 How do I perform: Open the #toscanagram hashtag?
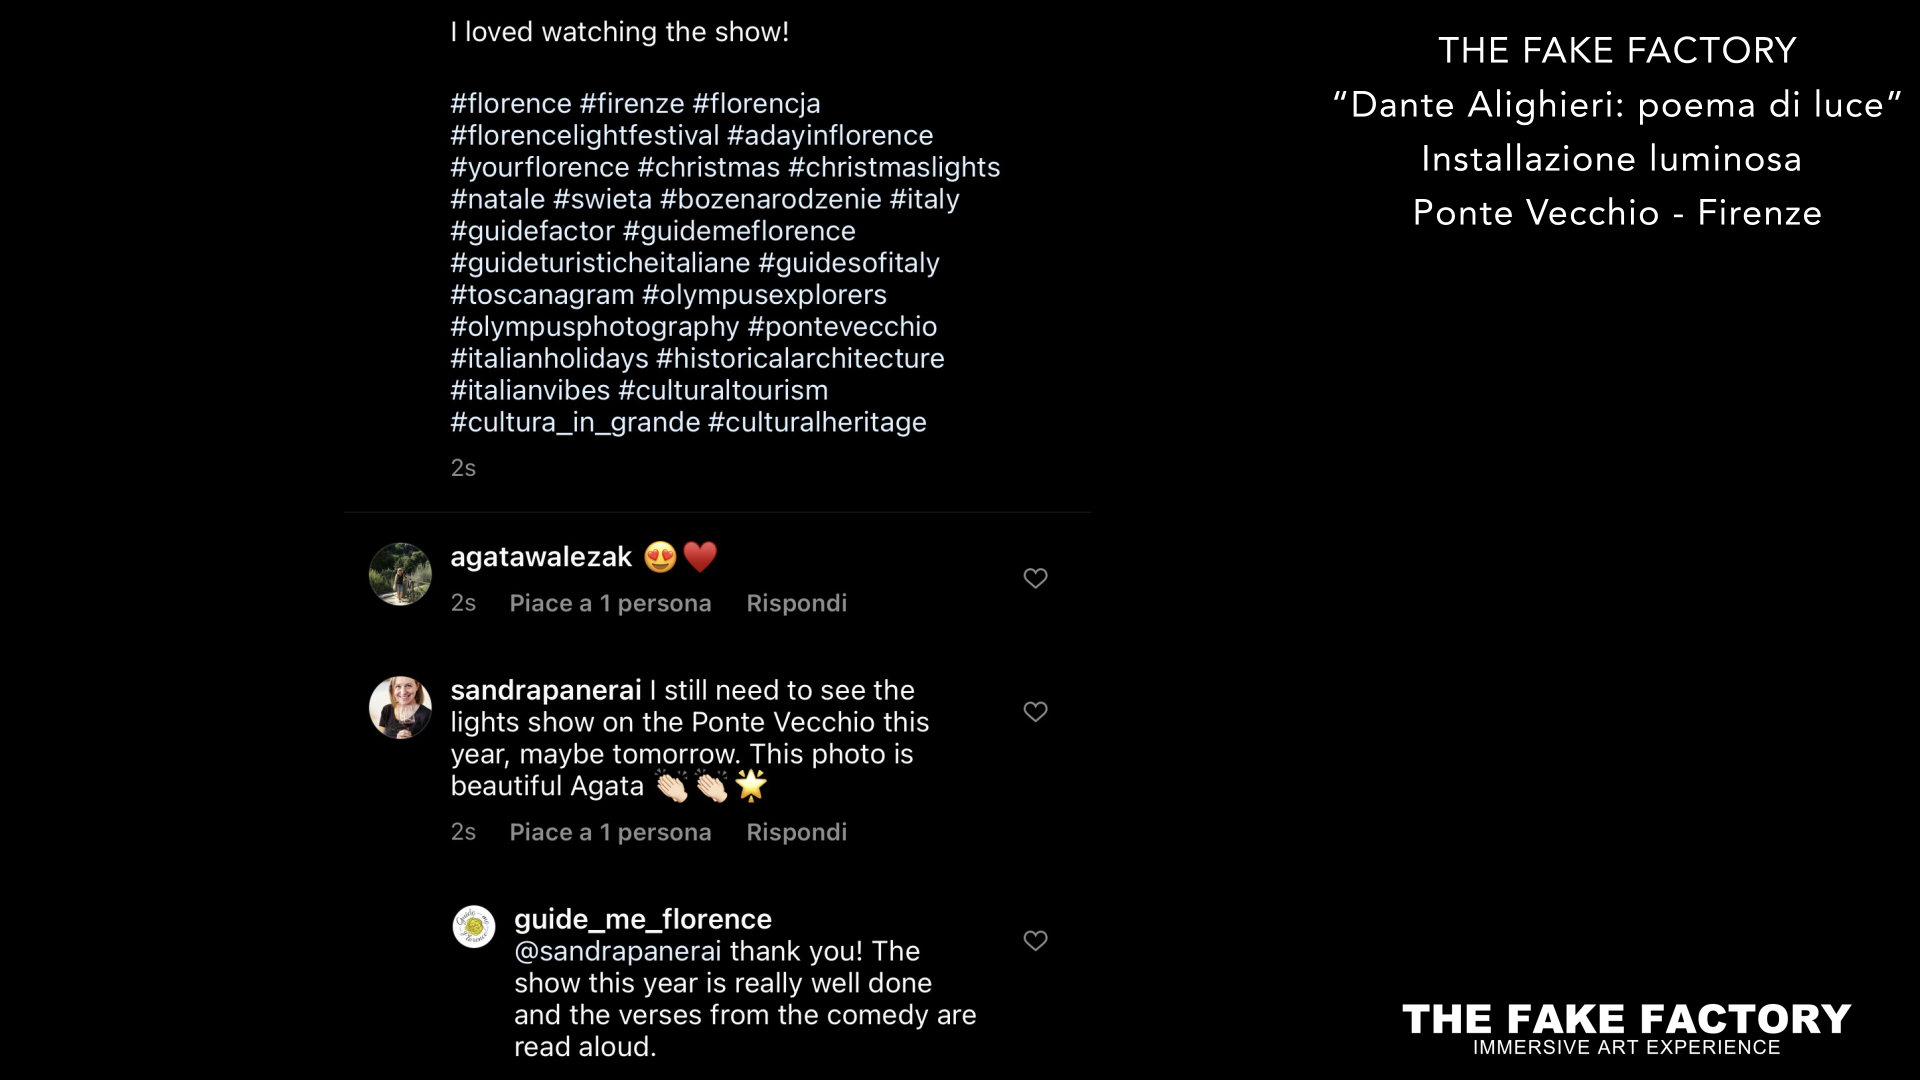542,294
